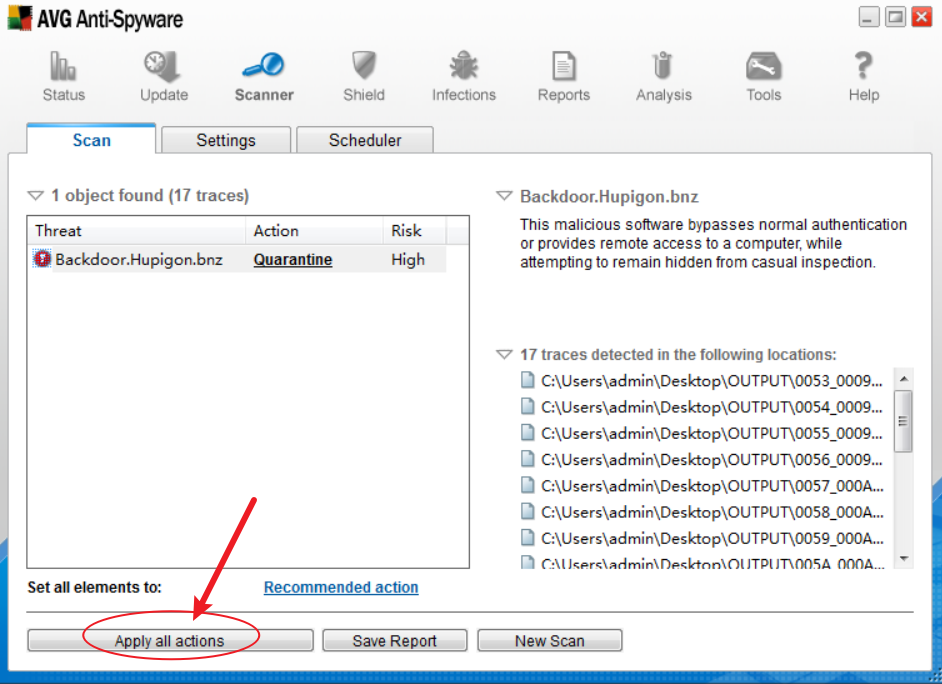Viewport: 942px width, 684px height.
Task: Open the Shield section icon
Action: coord(363,65)
